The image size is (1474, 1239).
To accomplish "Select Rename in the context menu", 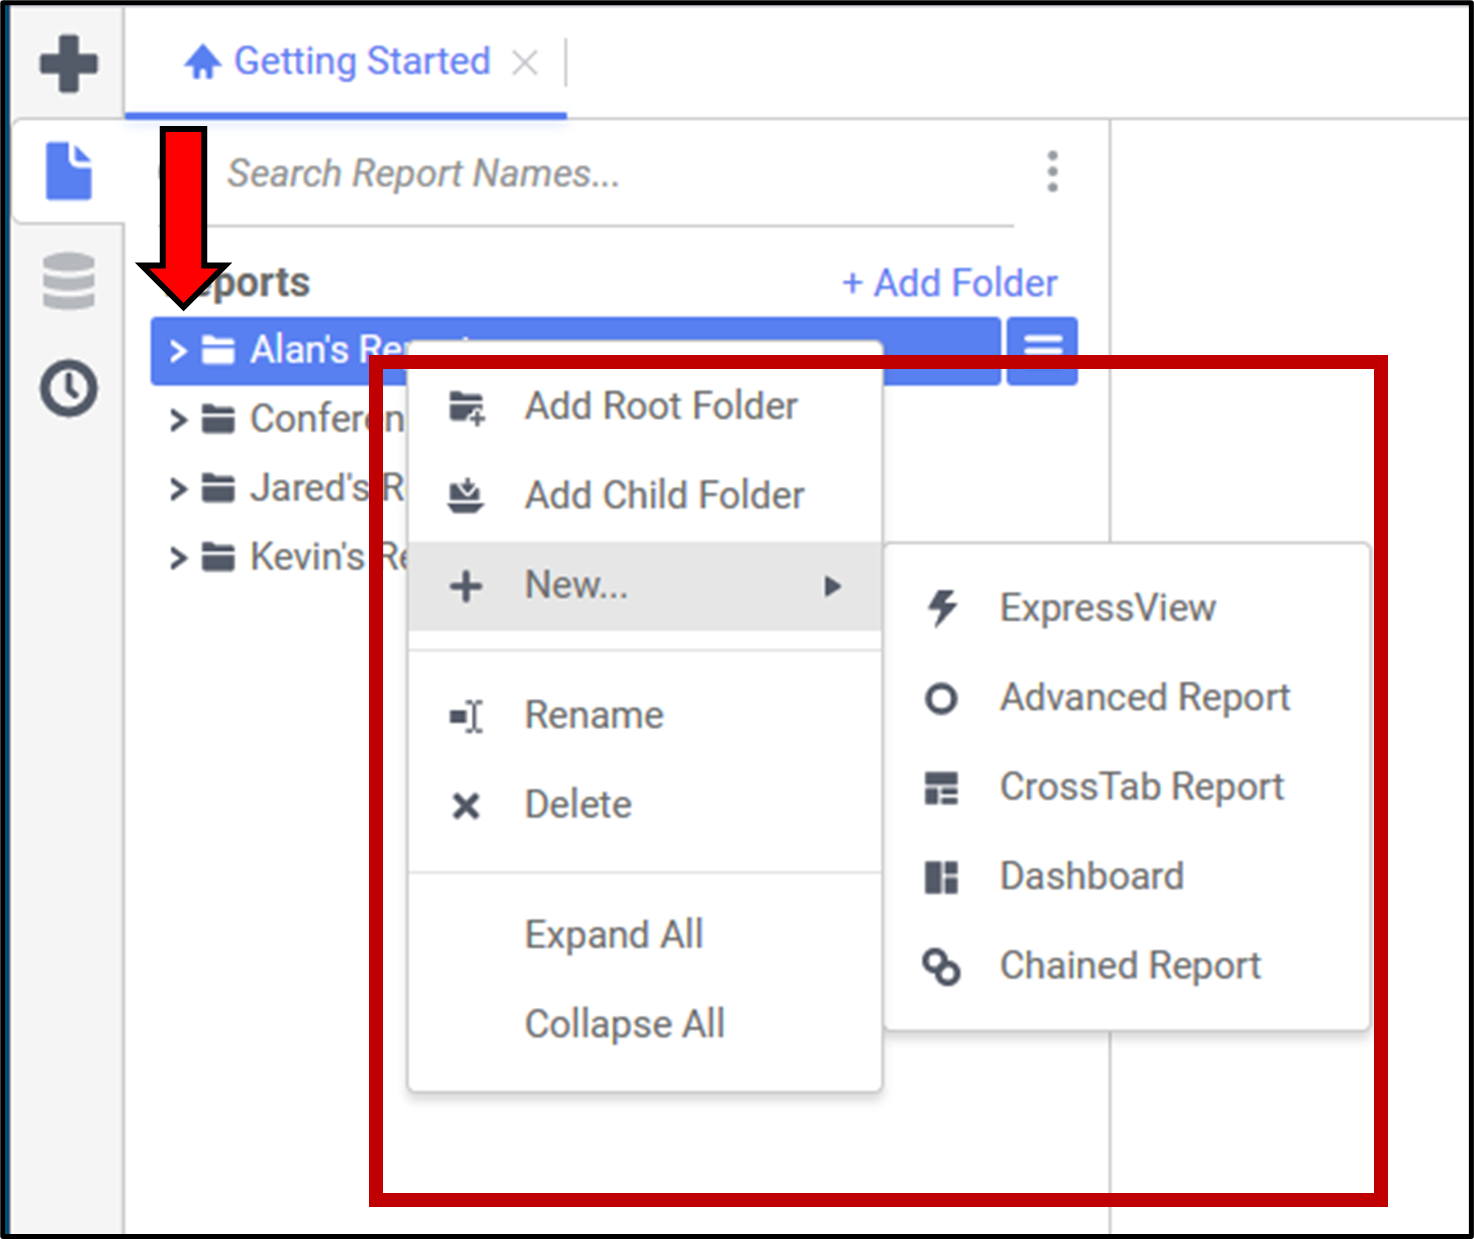I will click(x=594, y=716).
